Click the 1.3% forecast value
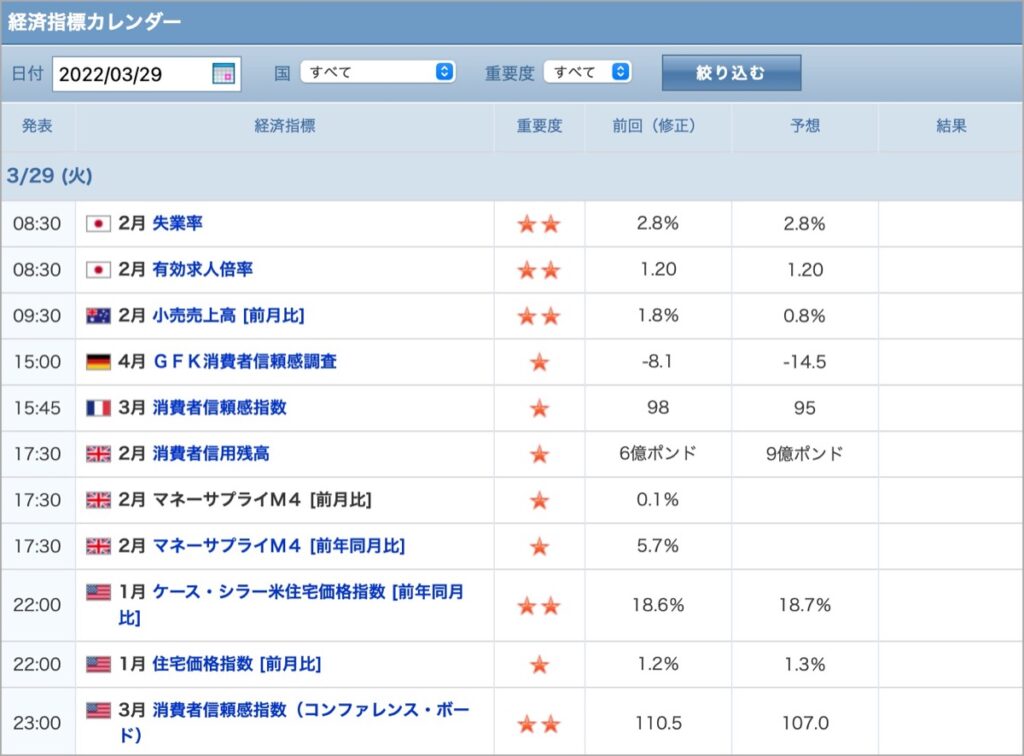The width and height of the screenshot is (1024, 756). (805, 665)
